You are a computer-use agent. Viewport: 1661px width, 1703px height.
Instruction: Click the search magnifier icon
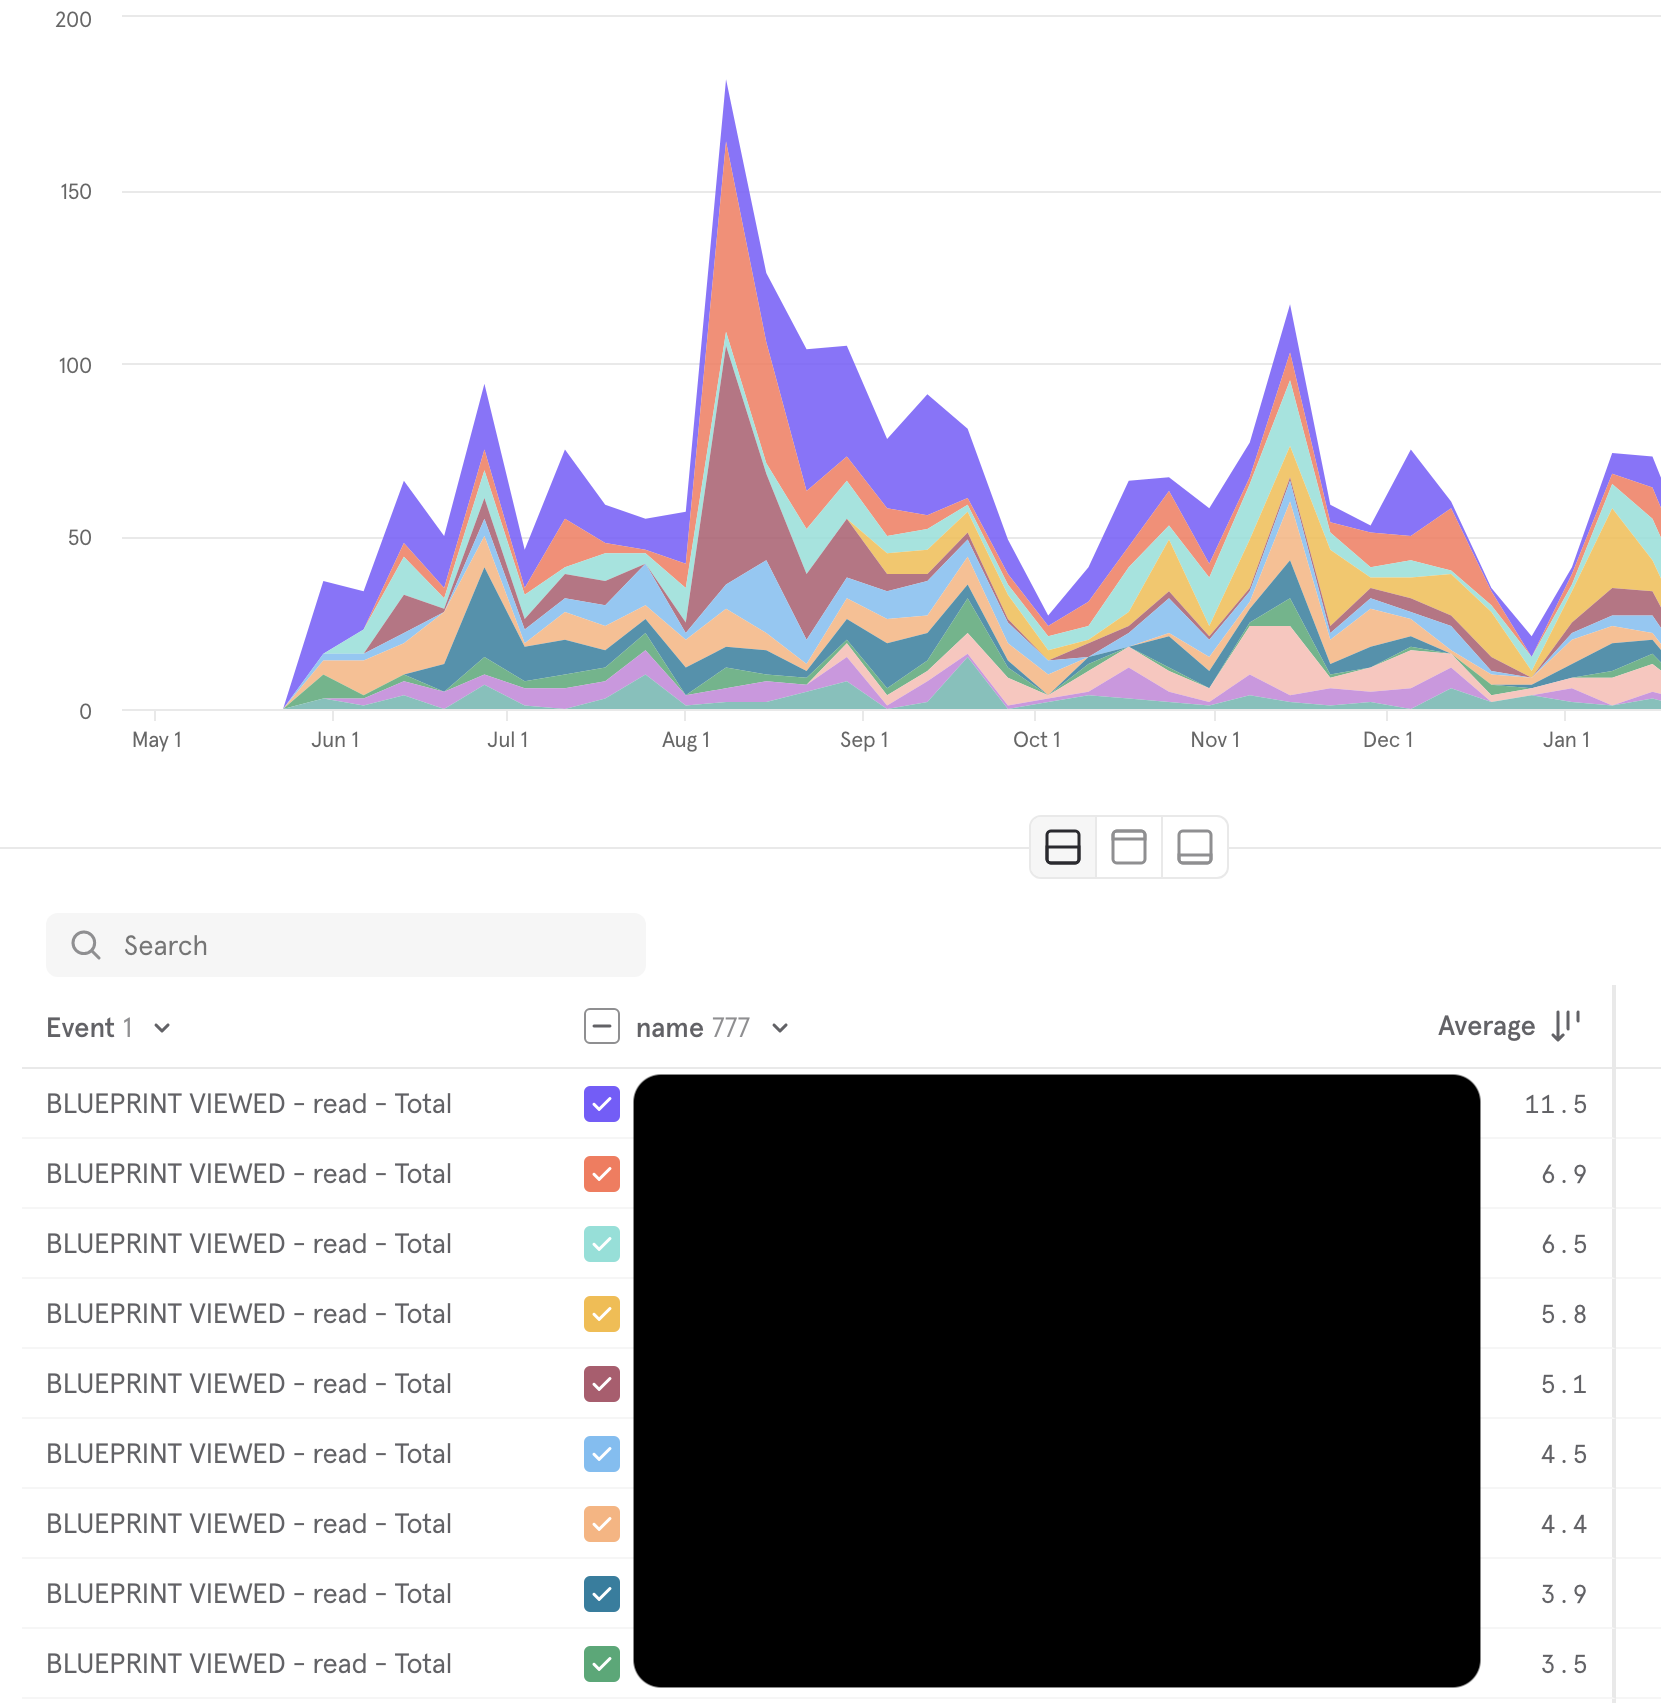[x=86, y=944]
